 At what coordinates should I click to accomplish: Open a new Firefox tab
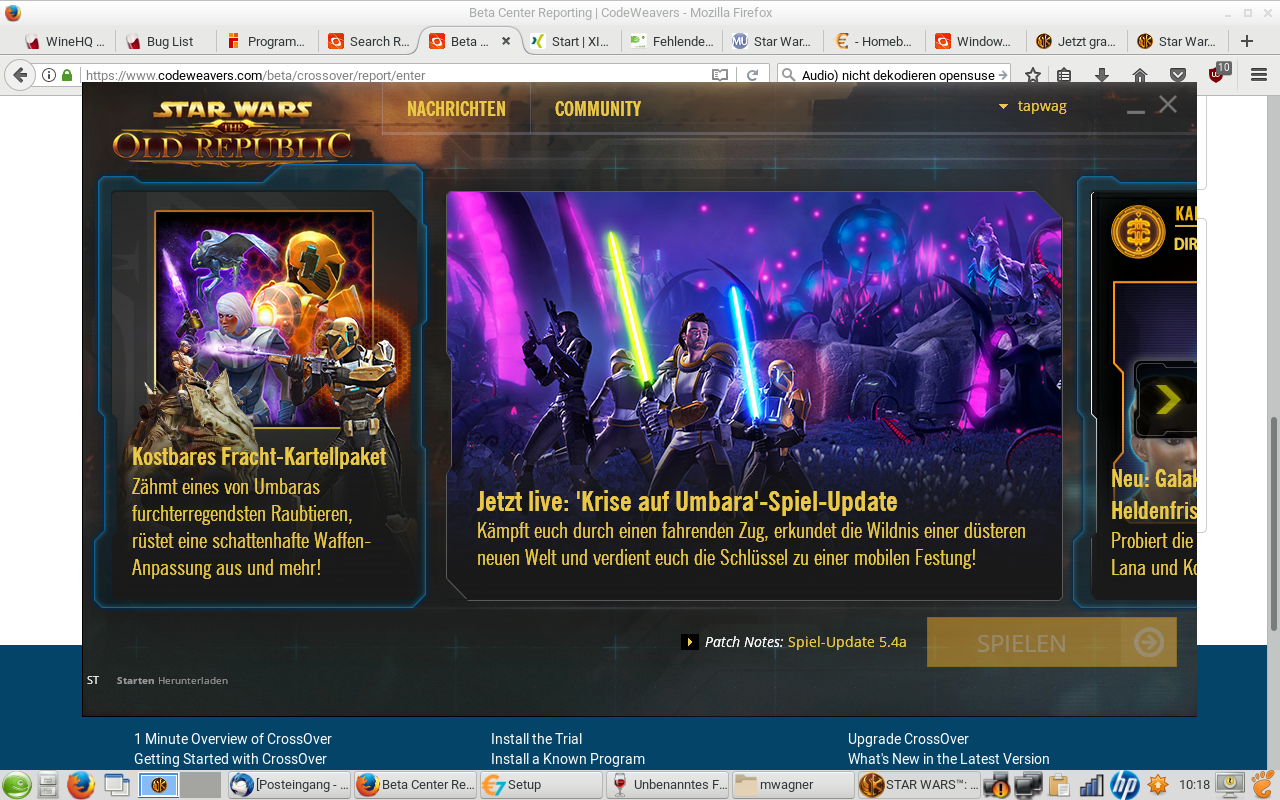pyautogui.click(x=1246, y=41)
